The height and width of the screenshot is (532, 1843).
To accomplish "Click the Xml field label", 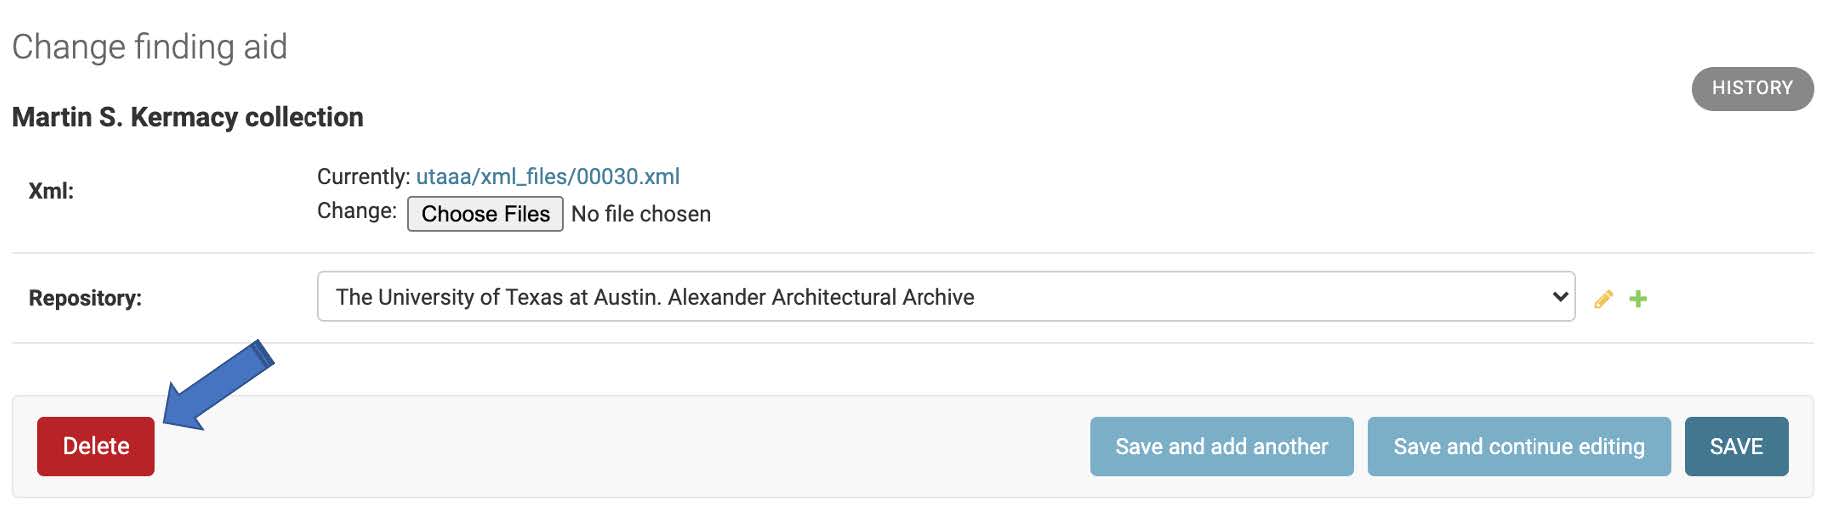I will (51, 191).
